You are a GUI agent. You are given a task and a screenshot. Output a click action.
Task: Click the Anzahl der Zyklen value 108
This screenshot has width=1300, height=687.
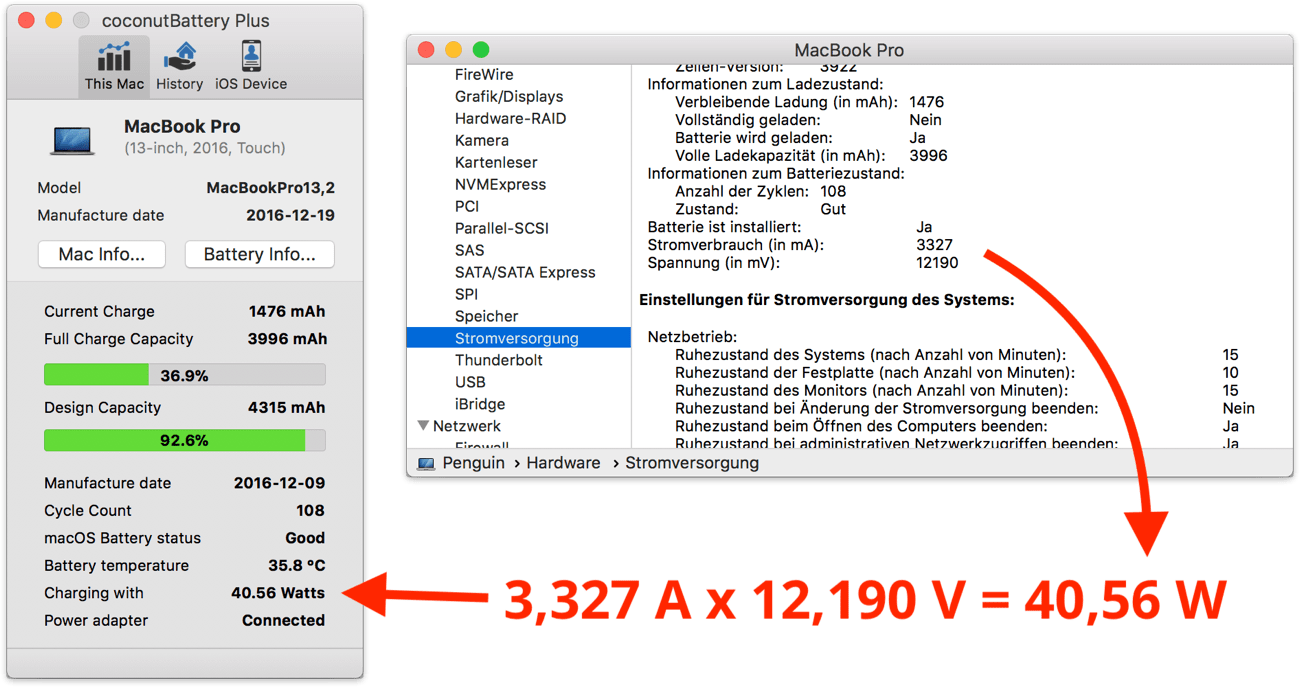click(832, 191)
